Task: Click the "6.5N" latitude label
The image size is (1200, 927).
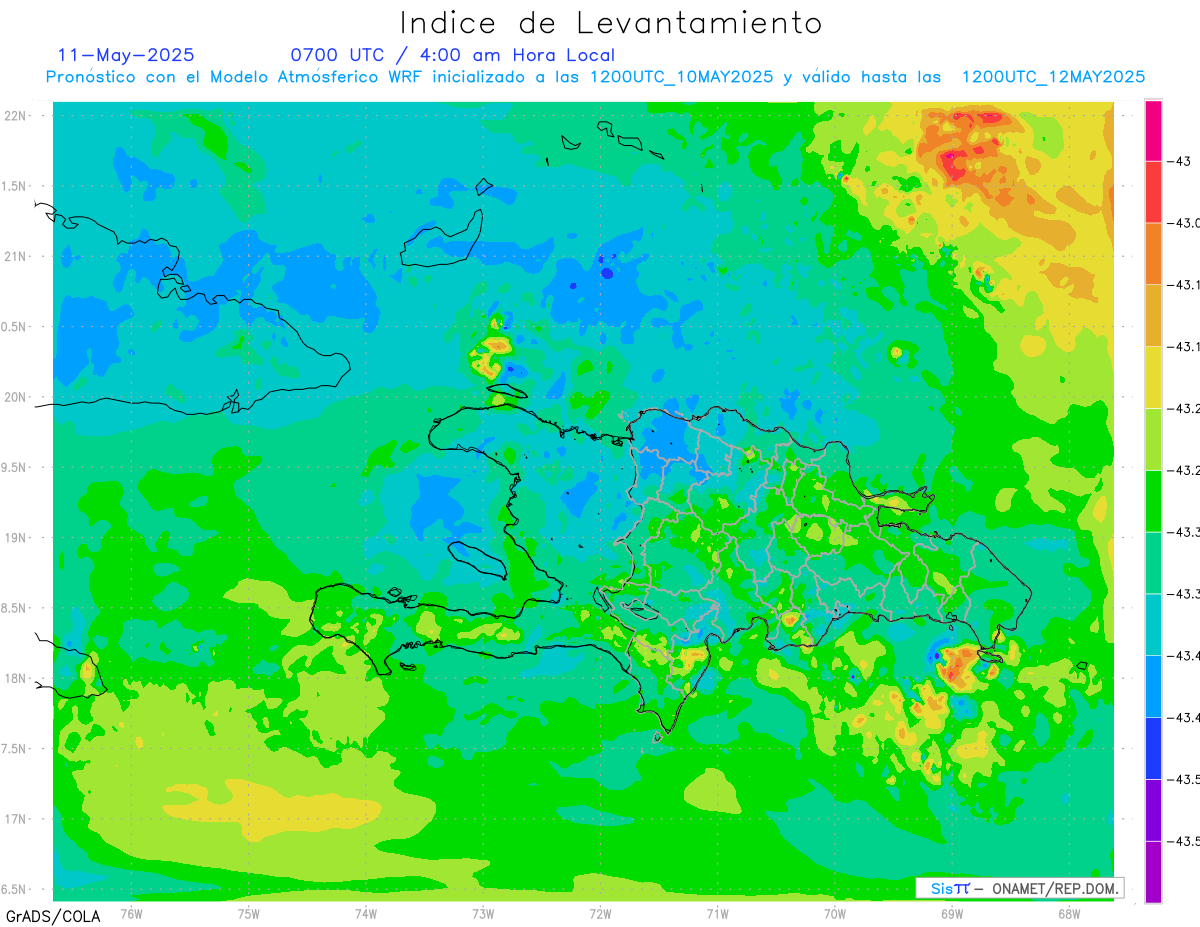Action: [x=15, y=889]
